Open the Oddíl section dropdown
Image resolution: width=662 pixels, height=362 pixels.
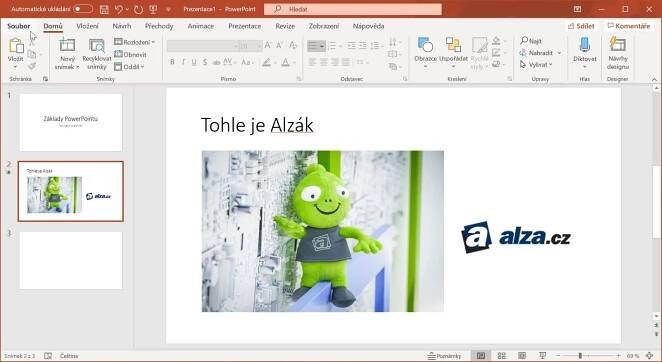[x=129, y=66]
